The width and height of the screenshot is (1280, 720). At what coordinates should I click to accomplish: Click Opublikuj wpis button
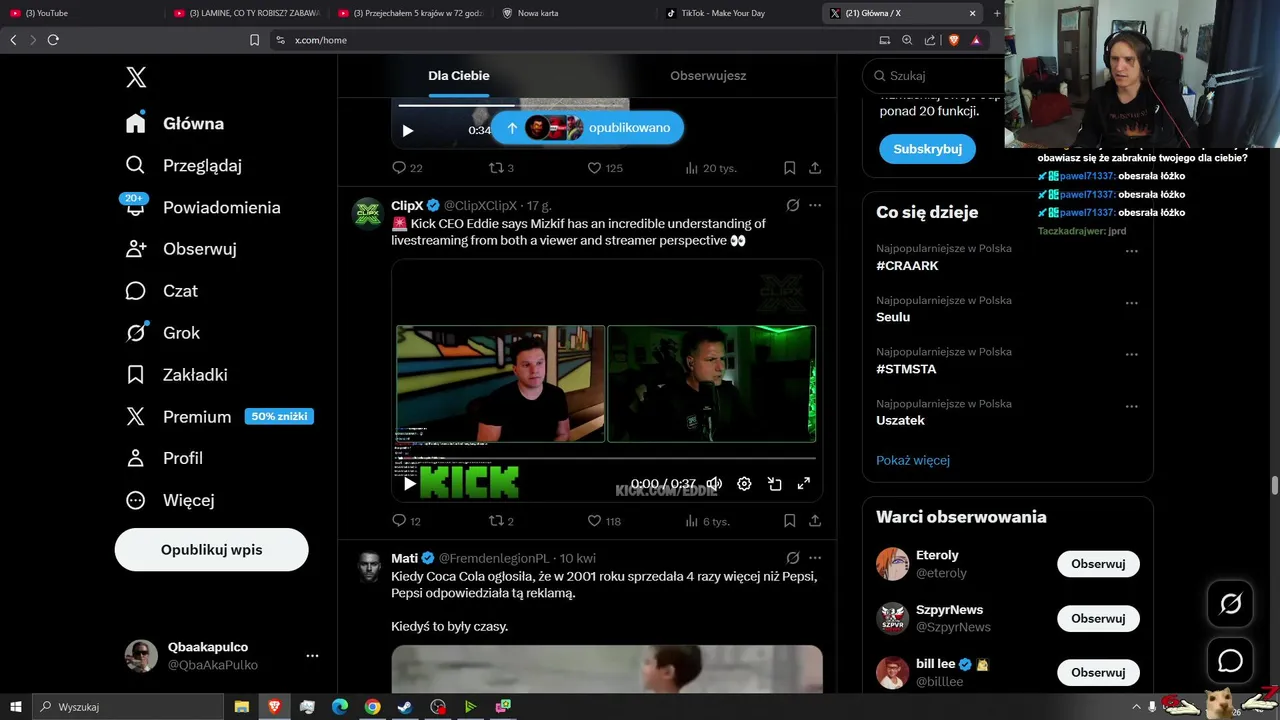pyautogui.click(x=212, y=550)
